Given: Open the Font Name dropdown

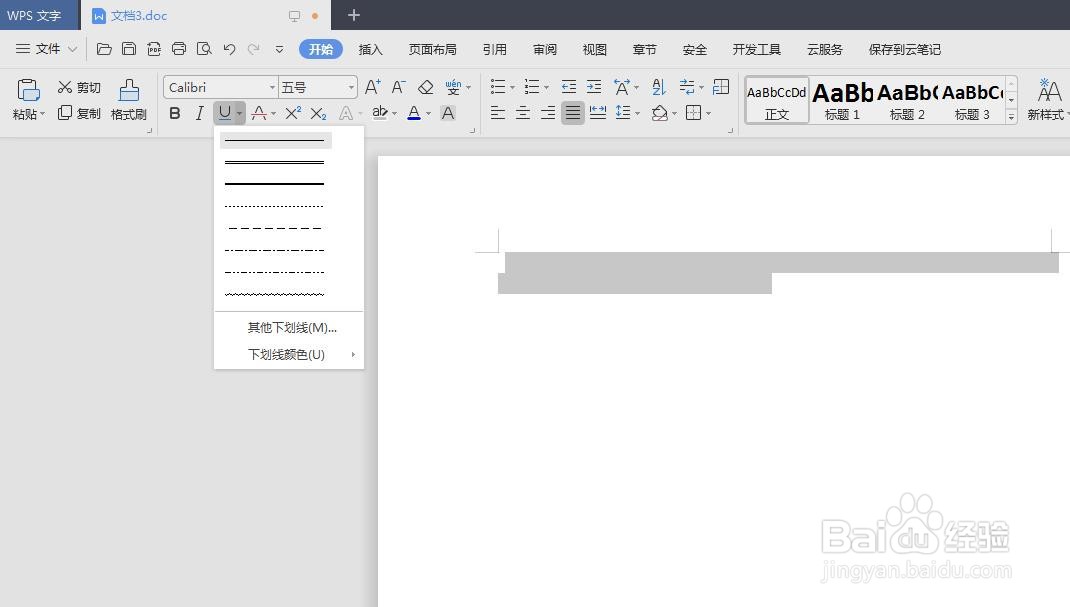Looking at the screenshot, I should 220,86.
